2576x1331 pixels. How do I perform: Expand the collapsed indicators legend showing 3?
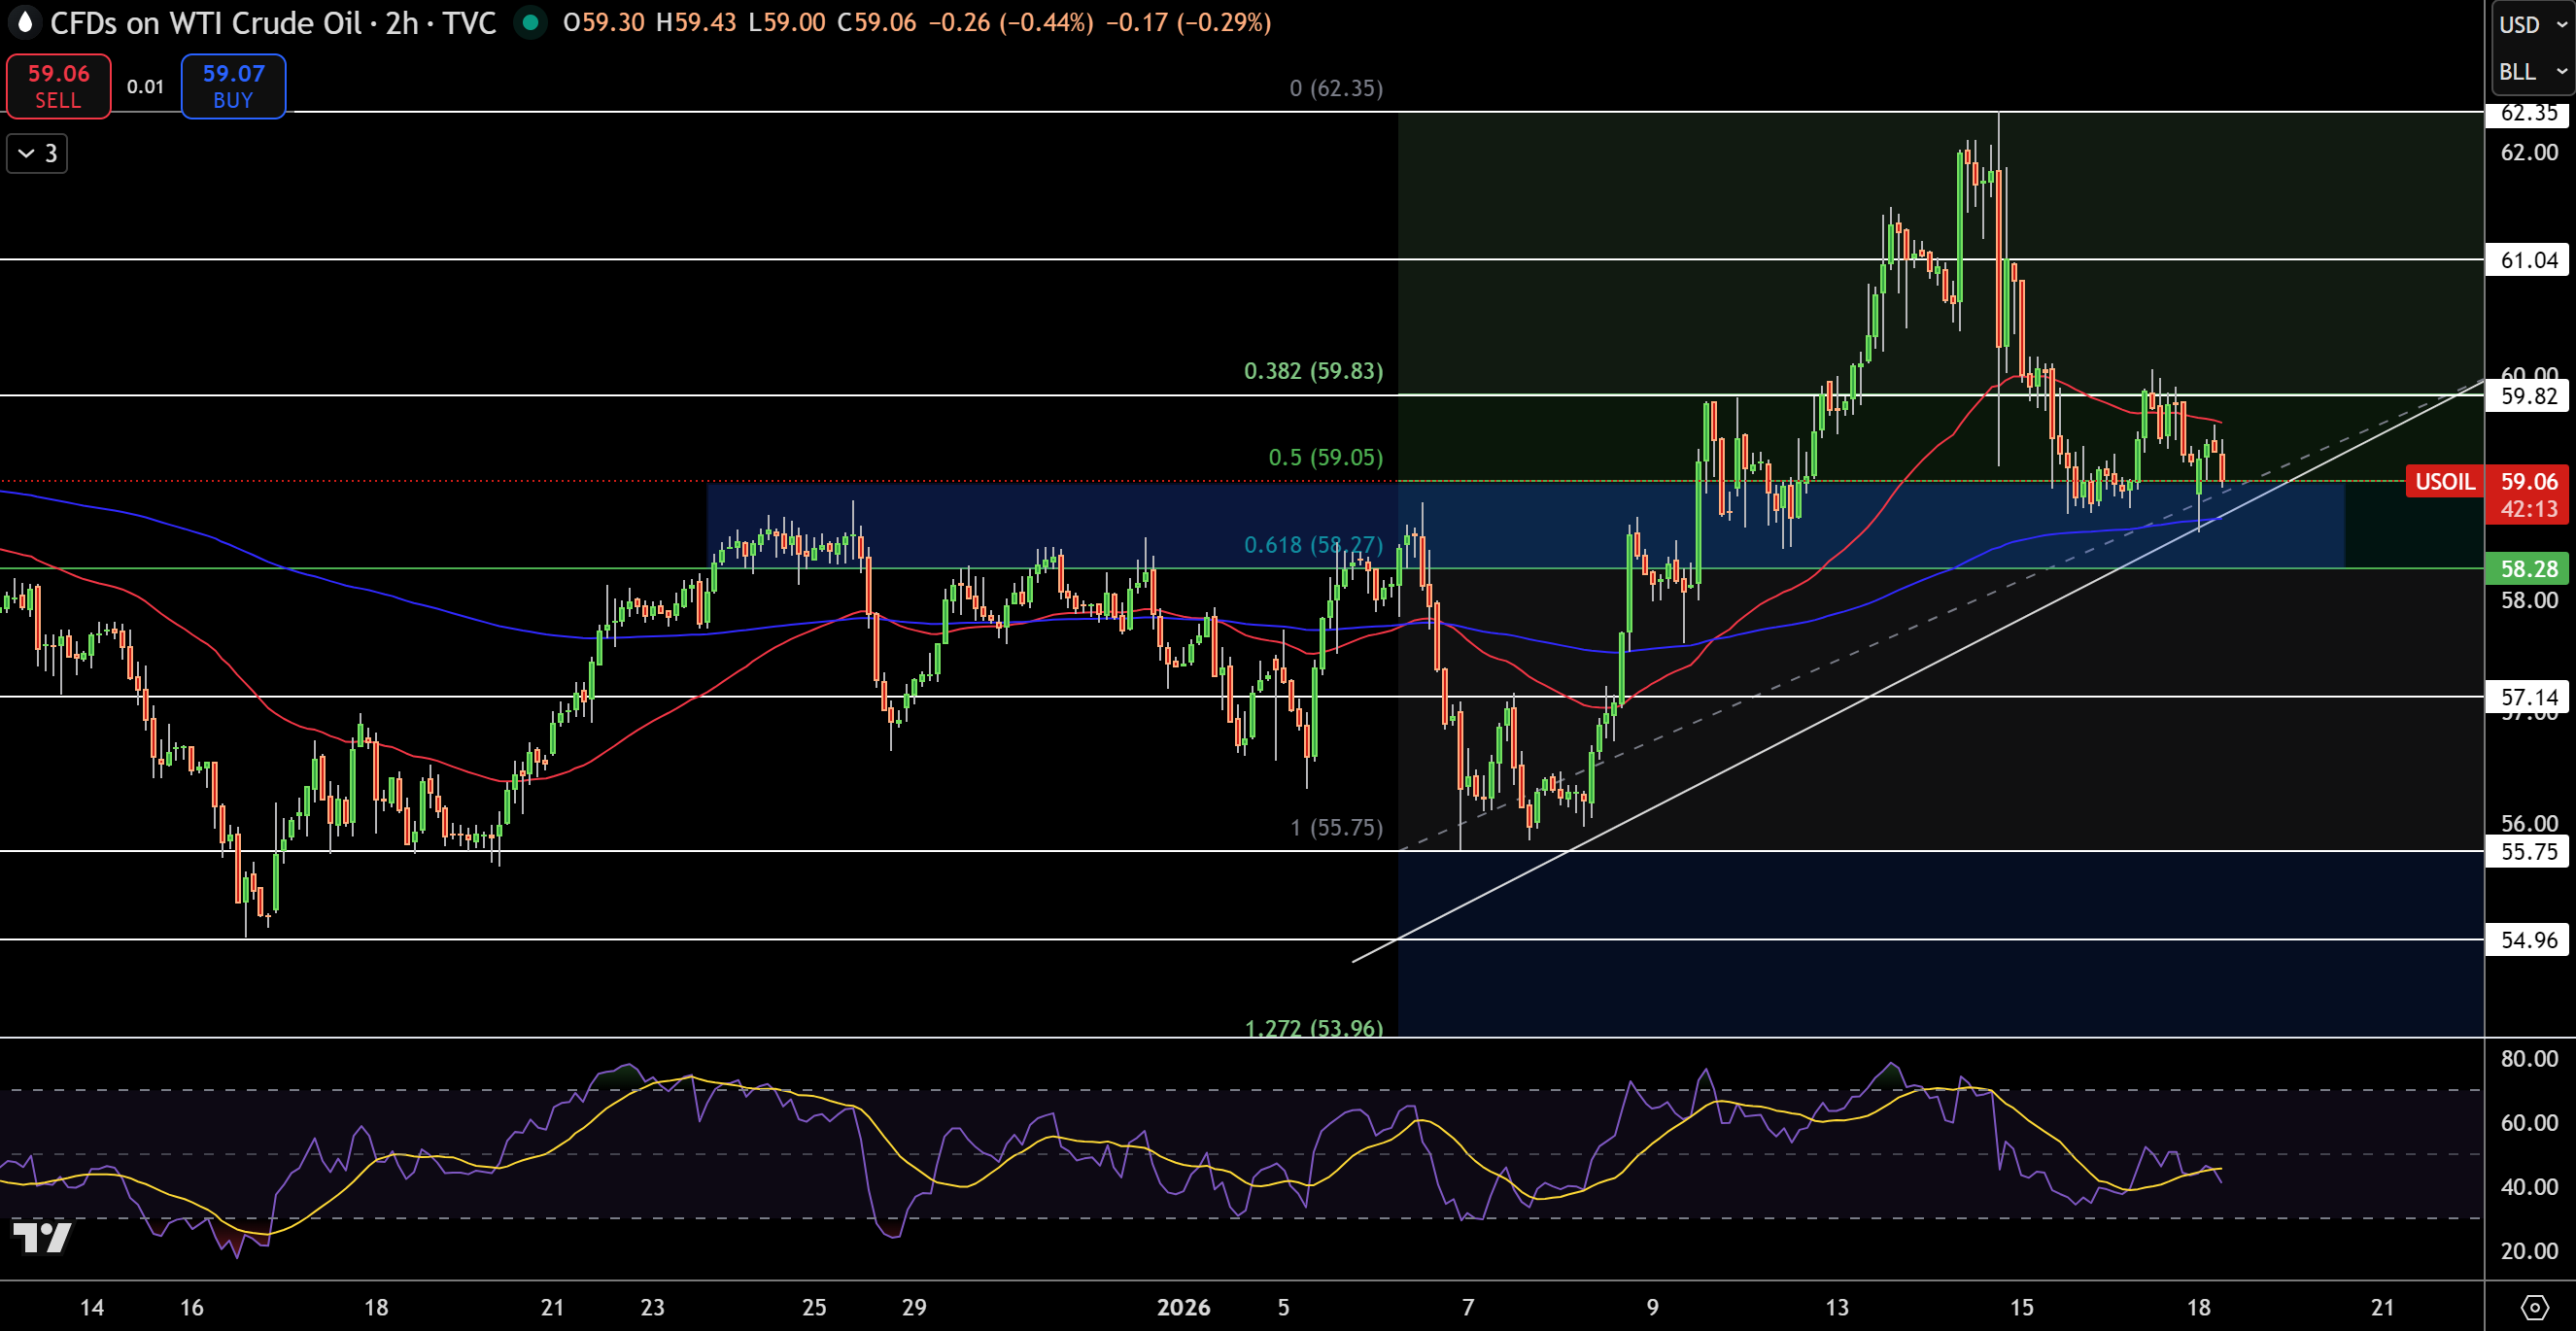point(37,154)
